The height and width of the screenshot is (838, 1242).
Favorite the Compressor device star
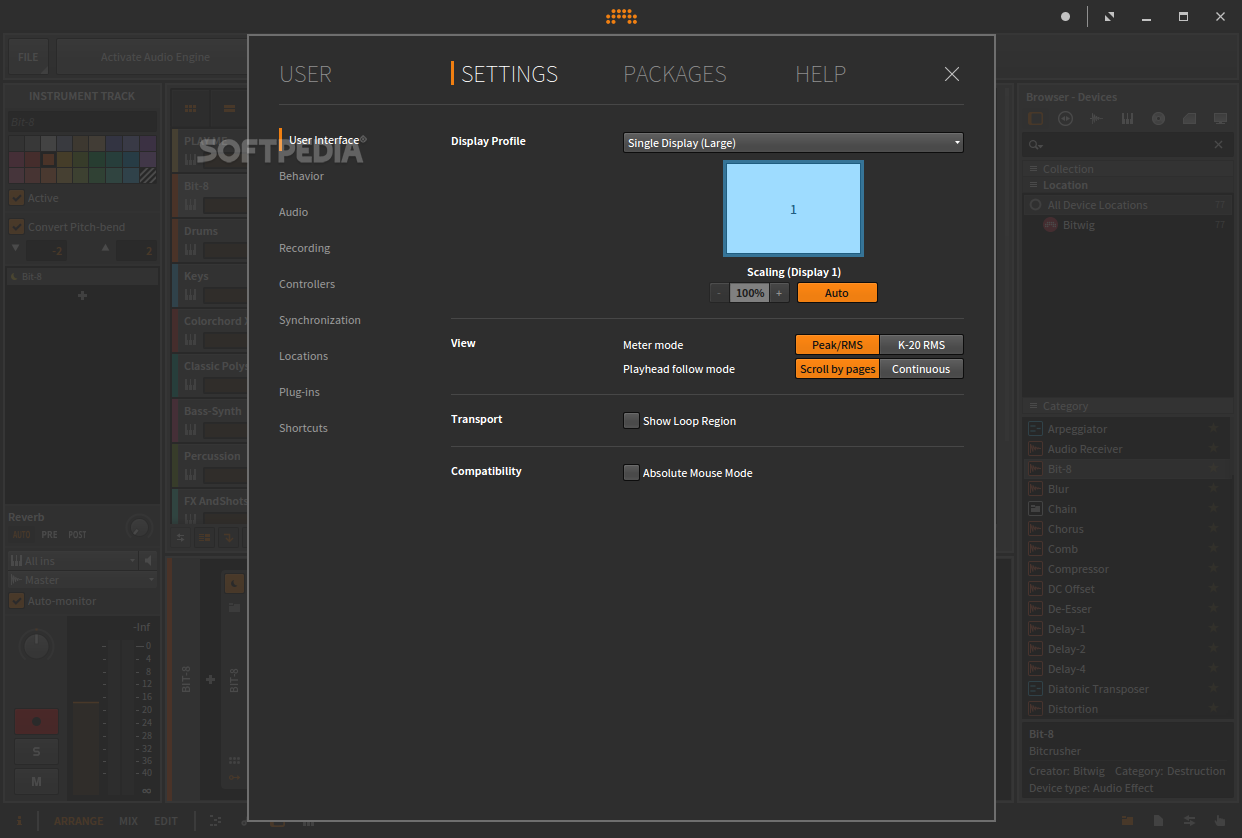click(x=1213, y=569)
